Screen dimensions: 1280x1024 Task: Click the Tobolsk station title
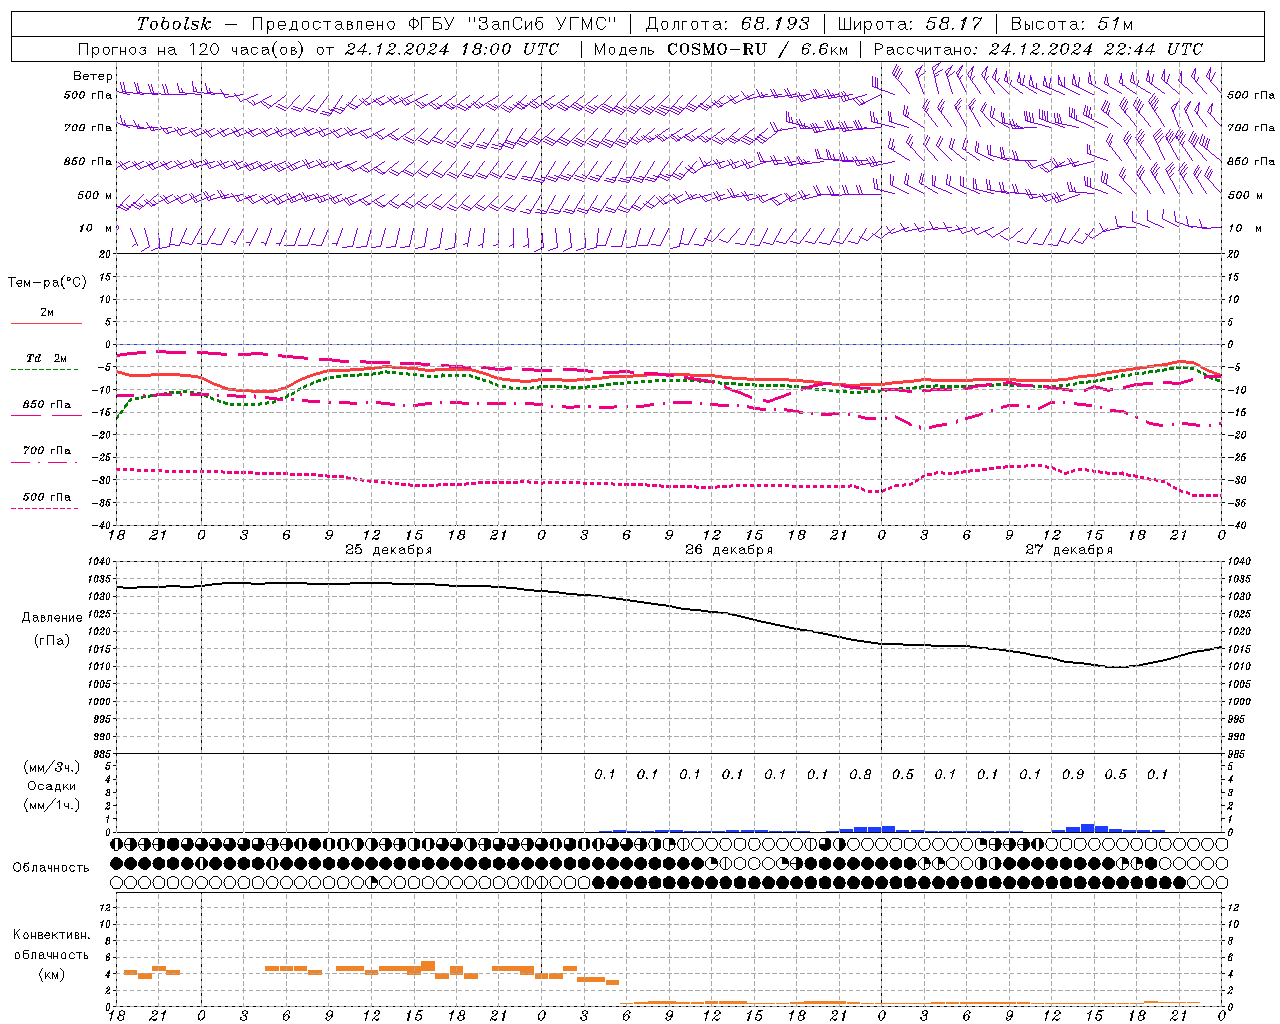174,24
